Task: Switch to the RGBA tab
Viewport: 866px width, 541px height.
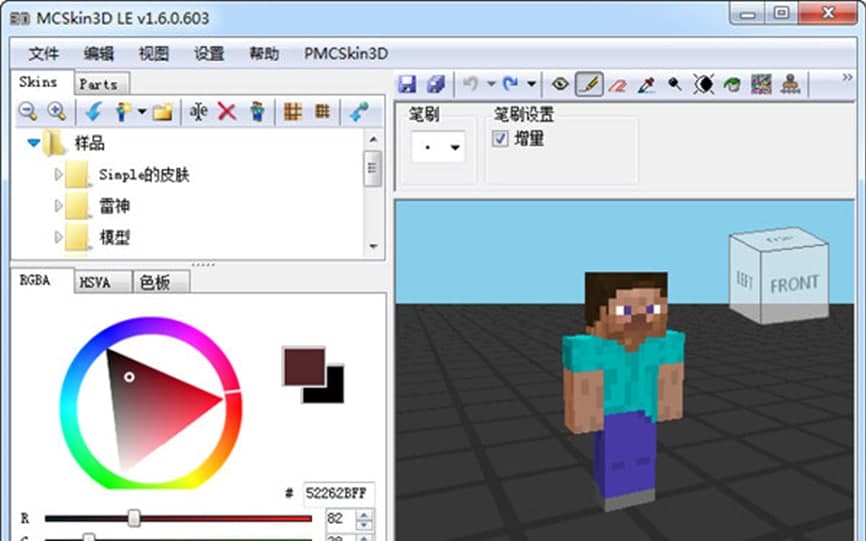Action: (x=42, y=280)
